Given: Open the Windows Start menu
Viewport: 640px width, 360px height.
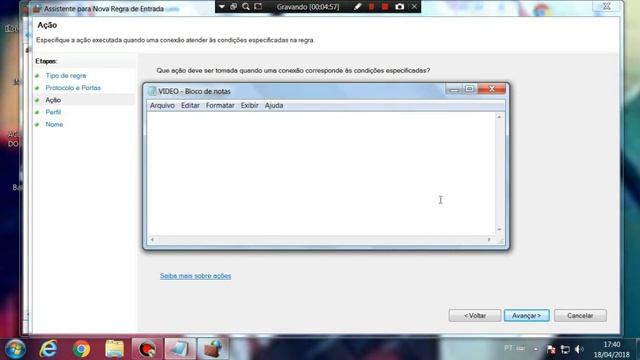Looking at the screenshot, I should click(15, 349).
